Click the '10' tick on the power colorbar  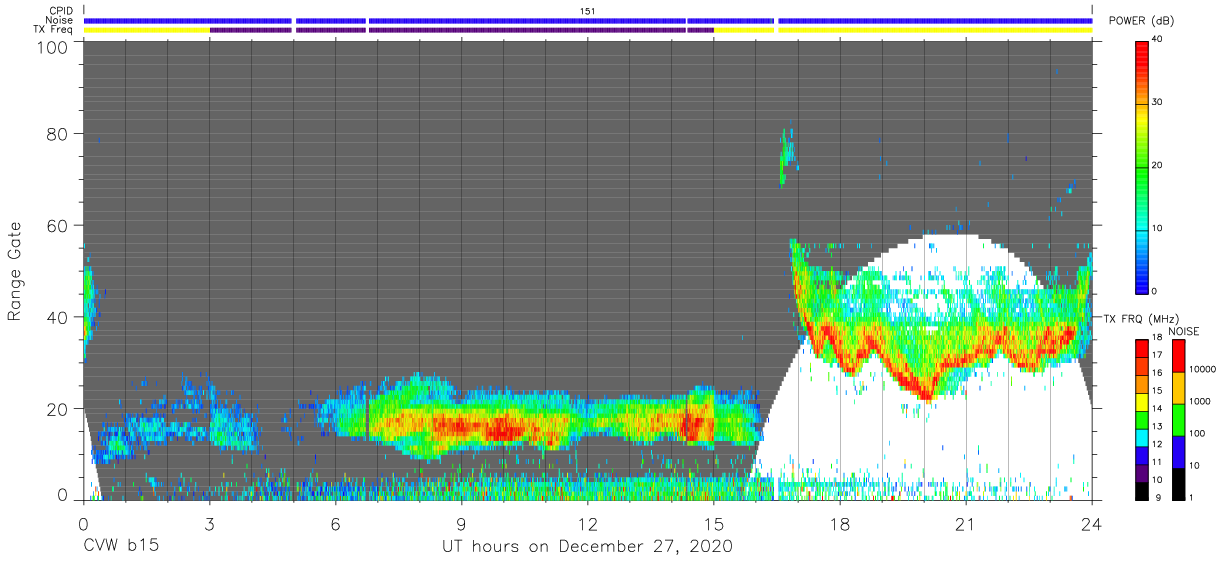[1158, 229]
